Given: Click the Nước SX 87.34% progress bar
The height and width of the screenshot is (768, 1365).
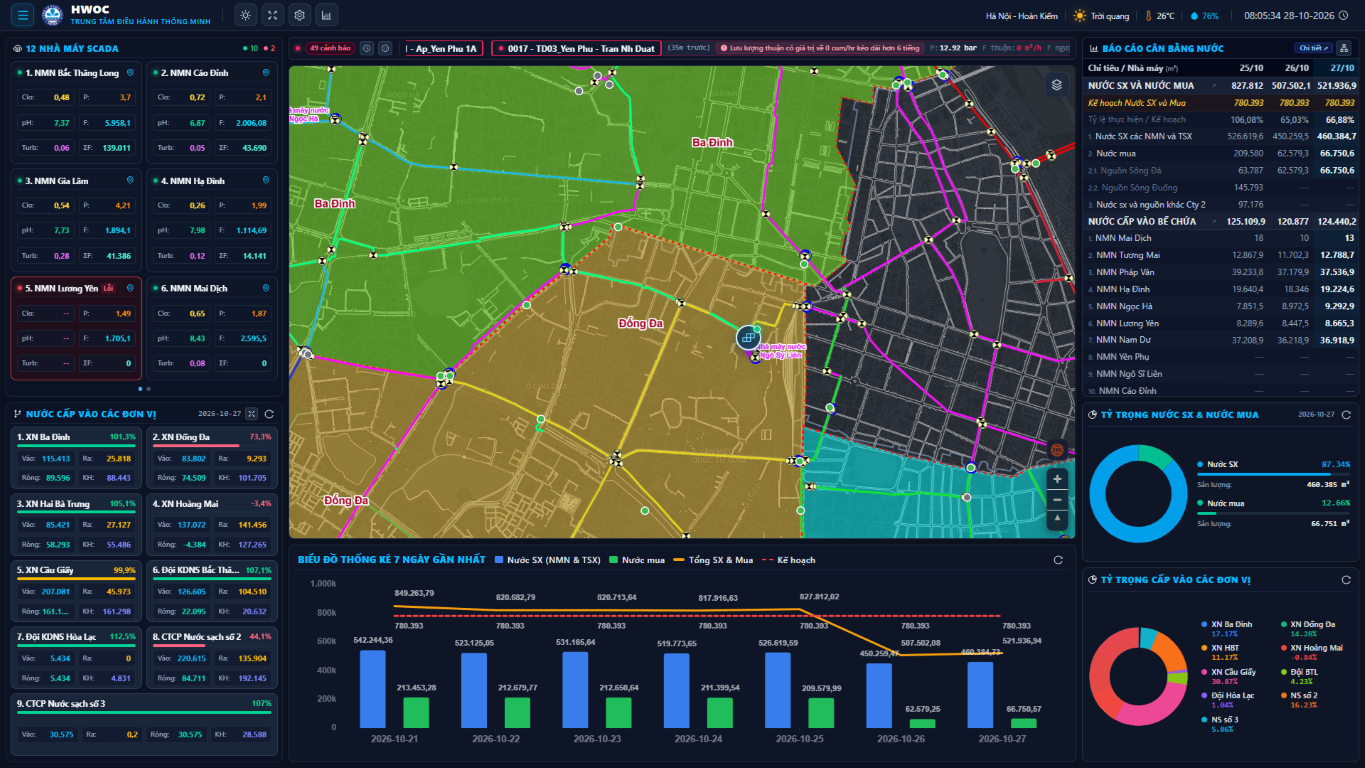Looking at the screenshot, I should pos(1273,475).
